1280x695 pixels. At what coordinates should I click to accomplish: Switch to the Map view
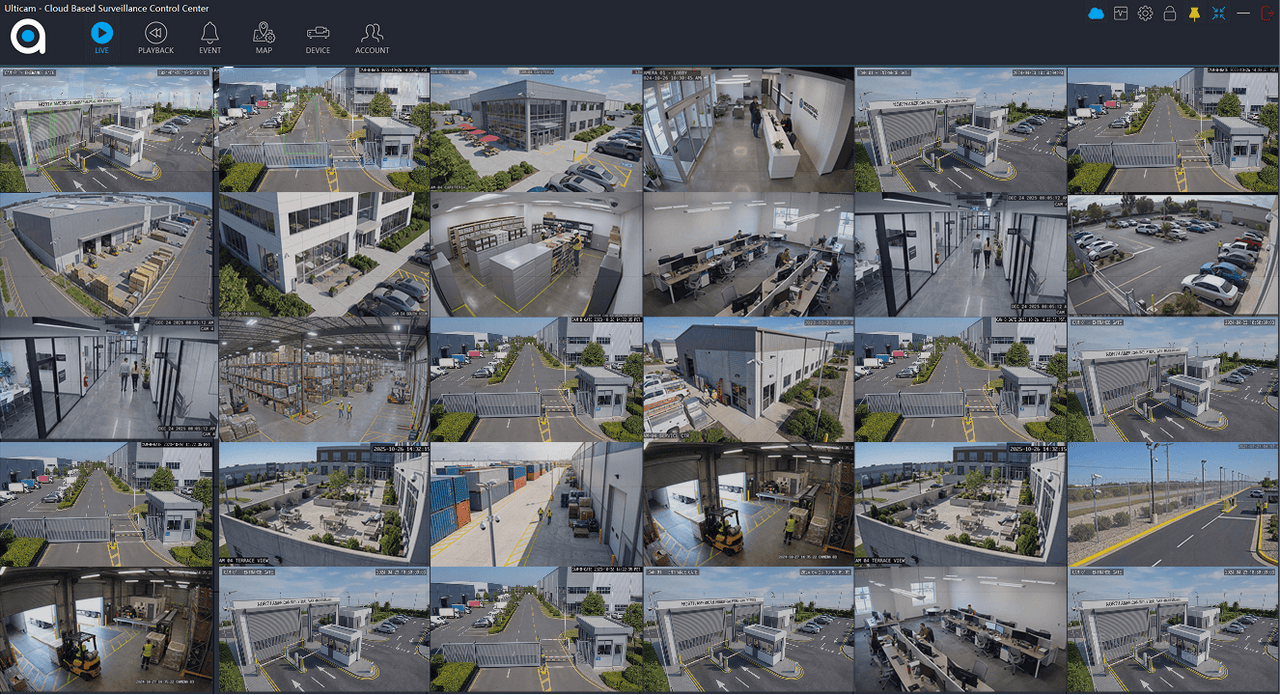[x=264, y=37]
